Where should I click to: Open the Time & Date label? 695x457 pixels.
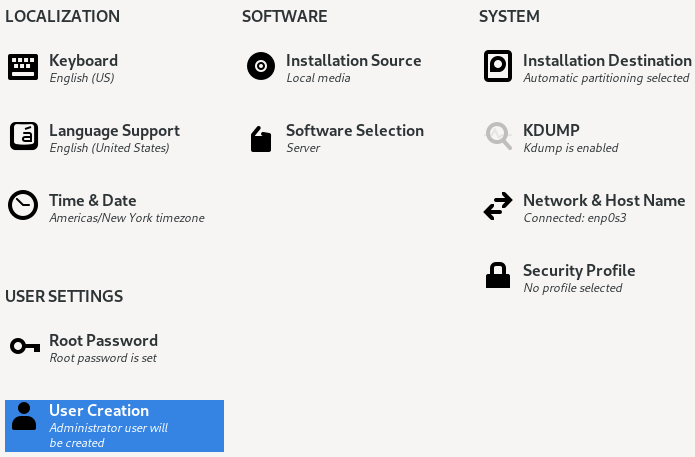(92, 200)
